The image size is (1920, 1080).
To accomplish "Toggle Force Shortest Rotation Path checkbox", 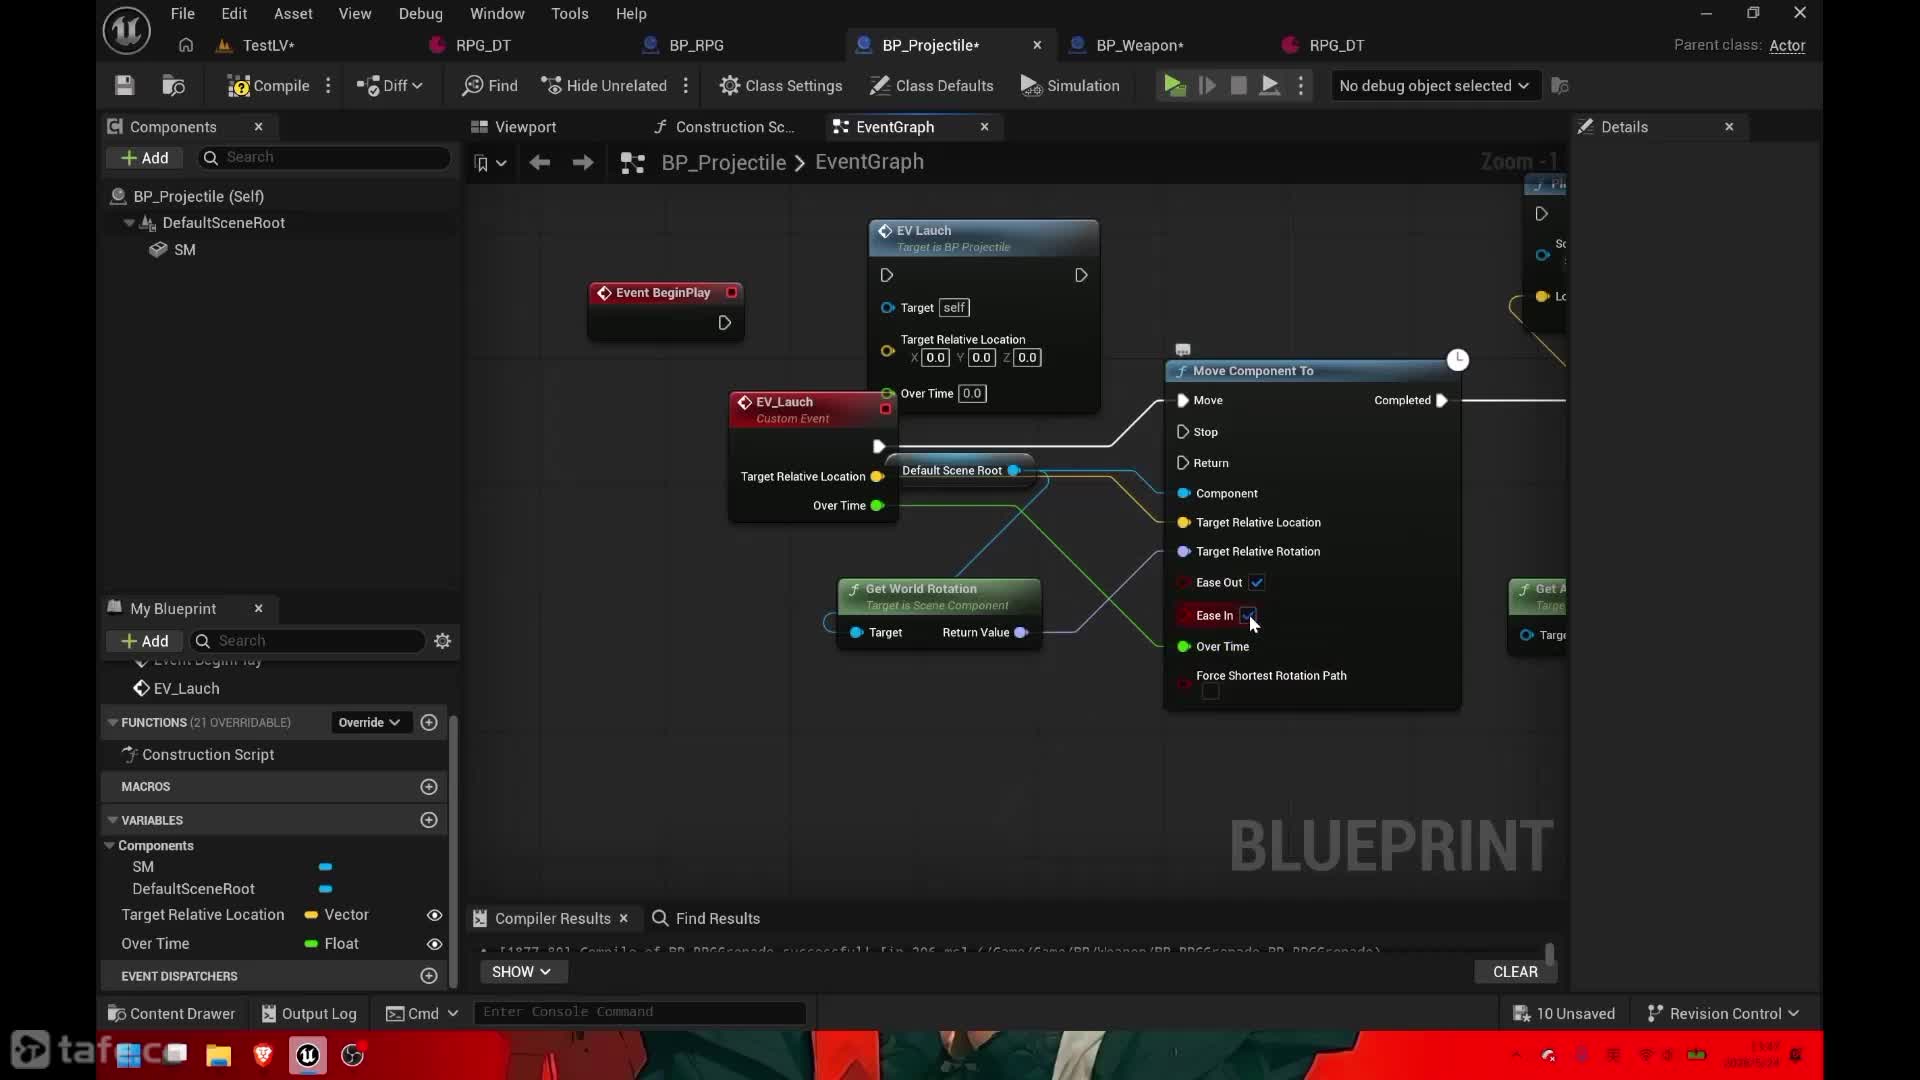I will click(x=1211, y=692).
